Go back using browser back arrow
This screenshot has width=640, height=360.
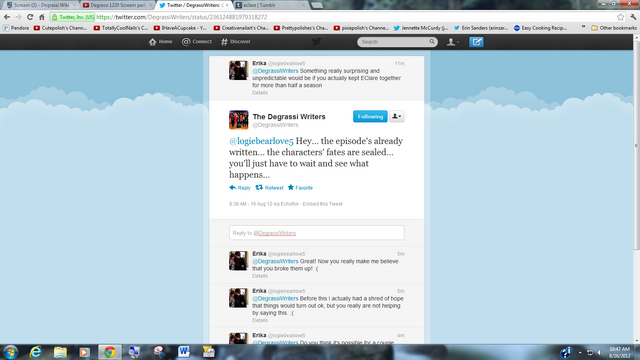[7, 17]
